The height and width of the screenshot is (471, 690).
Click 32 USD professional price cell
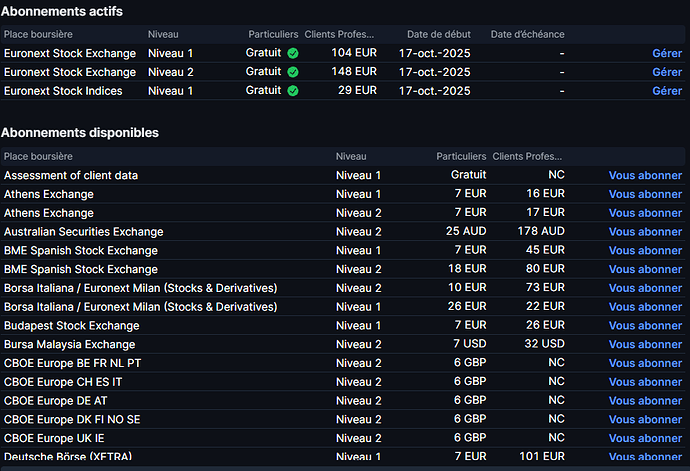tap(544, 344)
